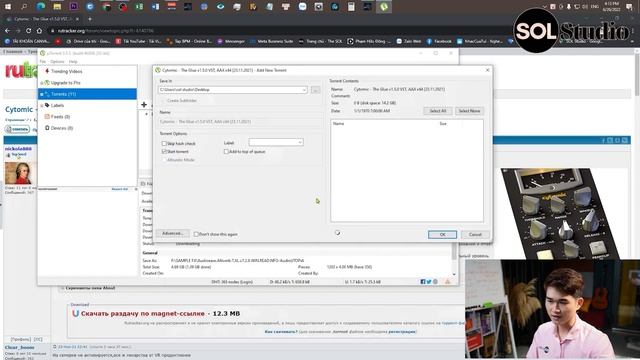Expand the Upgrade to Pro node
Viewport: 640px width, 360px height.
tap(41, 83)
